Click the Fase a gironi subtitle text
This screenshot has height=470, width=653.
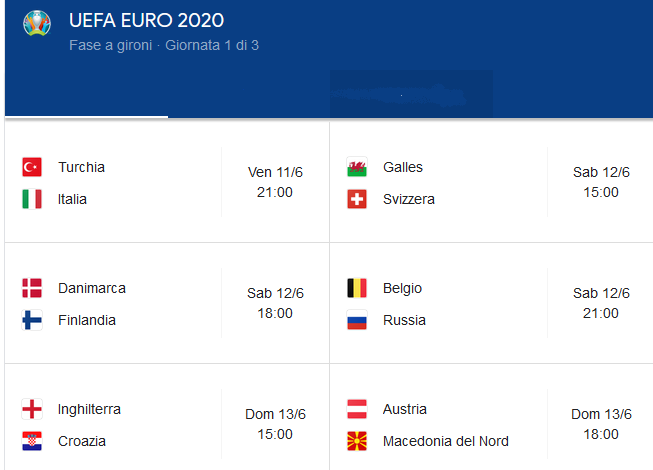pos(113,46)
